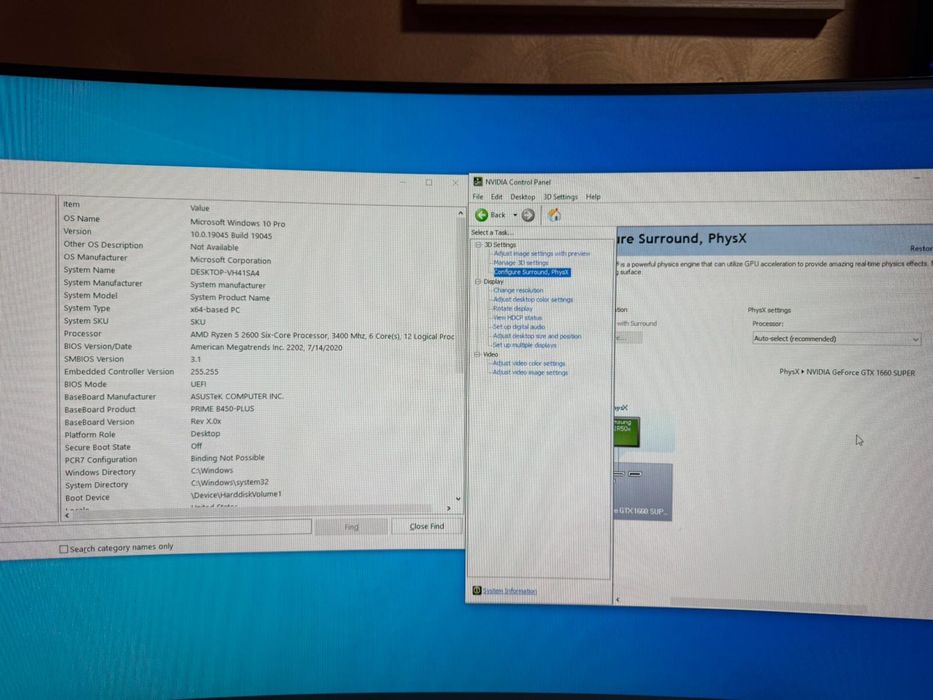
Task: Select Adjust video image settings task
Action: (x=530, y=373)
